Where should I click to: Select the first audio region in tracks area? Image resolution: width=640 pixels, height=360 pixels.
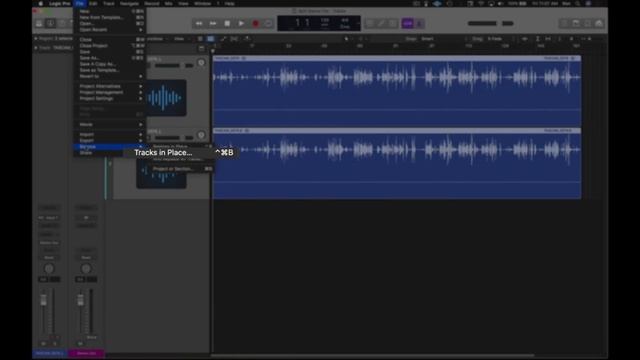tap(397, 91)
